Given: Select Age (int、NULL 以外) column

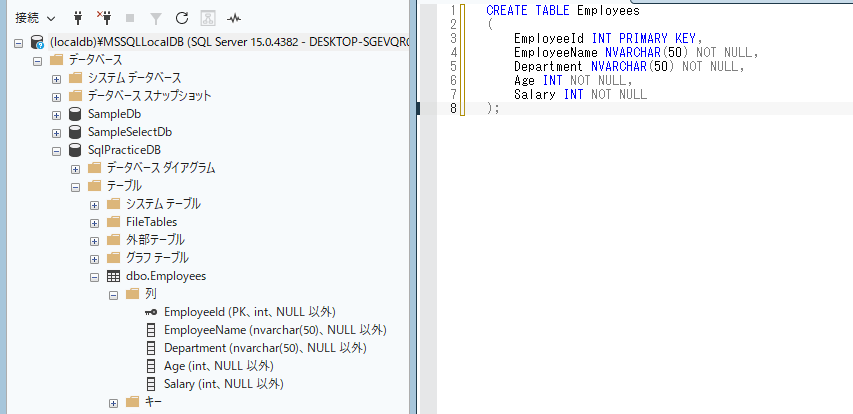Looking at the screenshot, I should [x=219, y=366].
